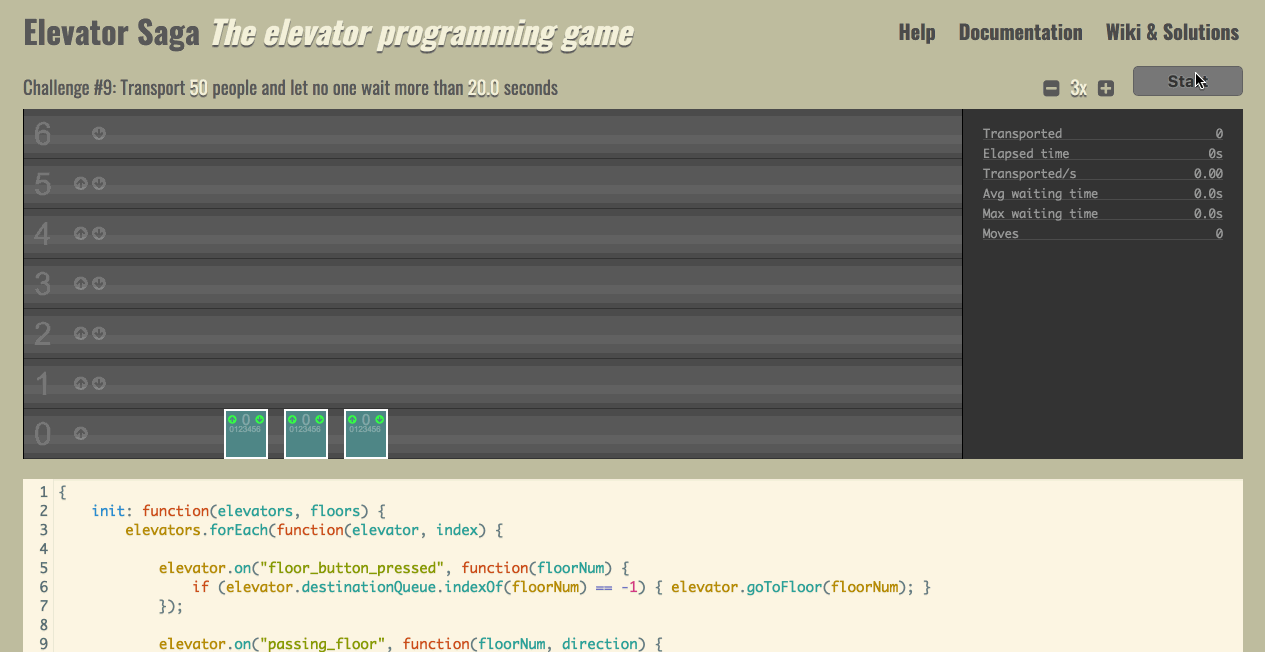Click the up call button on floor 0
The height and width of the screenshot is (652, 1265).
click(x=81, y=433)
